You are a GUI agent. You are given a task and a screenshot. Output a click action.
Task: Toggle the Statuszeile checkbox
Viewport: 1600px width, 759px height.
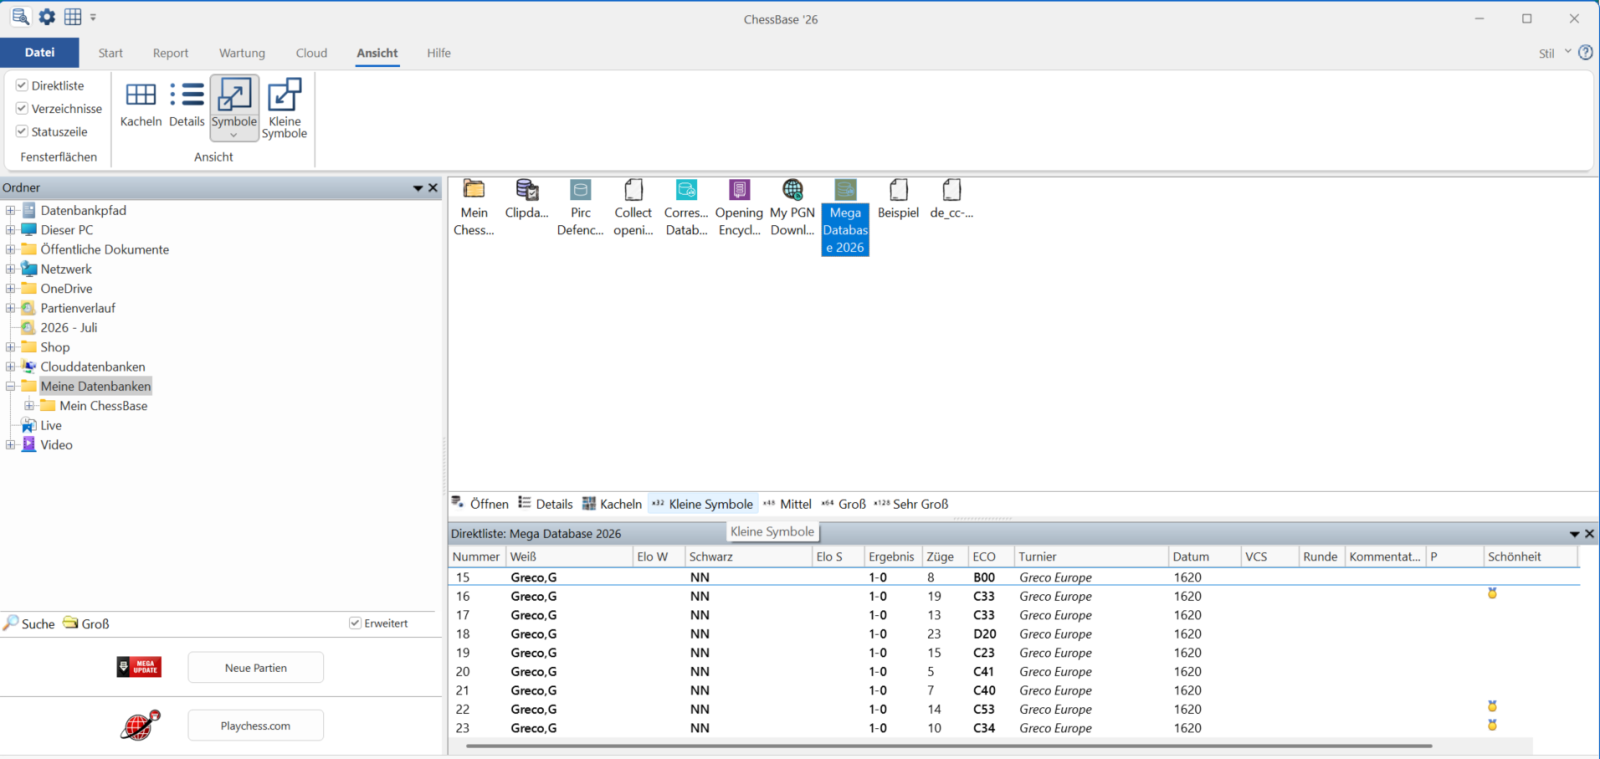(x=22, y=131)
